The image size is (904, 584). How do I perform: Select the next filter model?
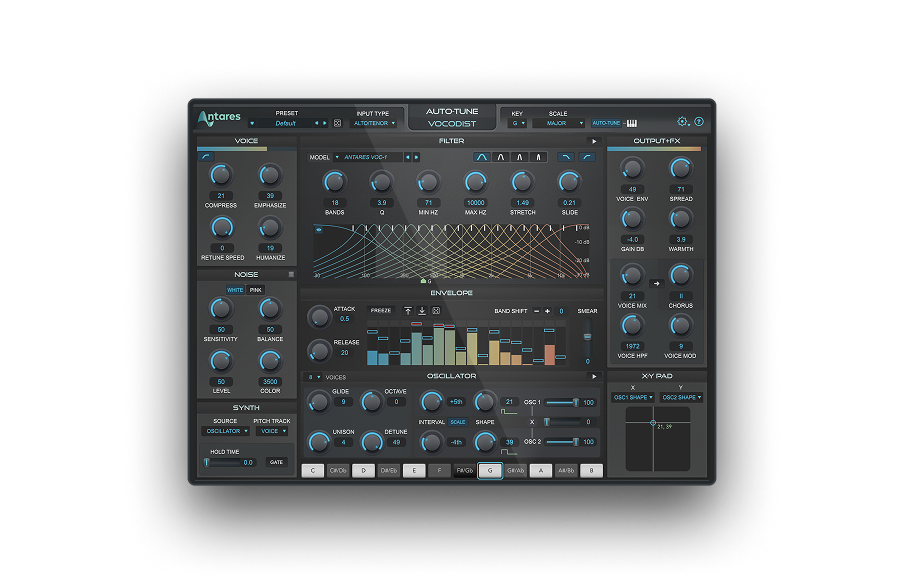416,157
